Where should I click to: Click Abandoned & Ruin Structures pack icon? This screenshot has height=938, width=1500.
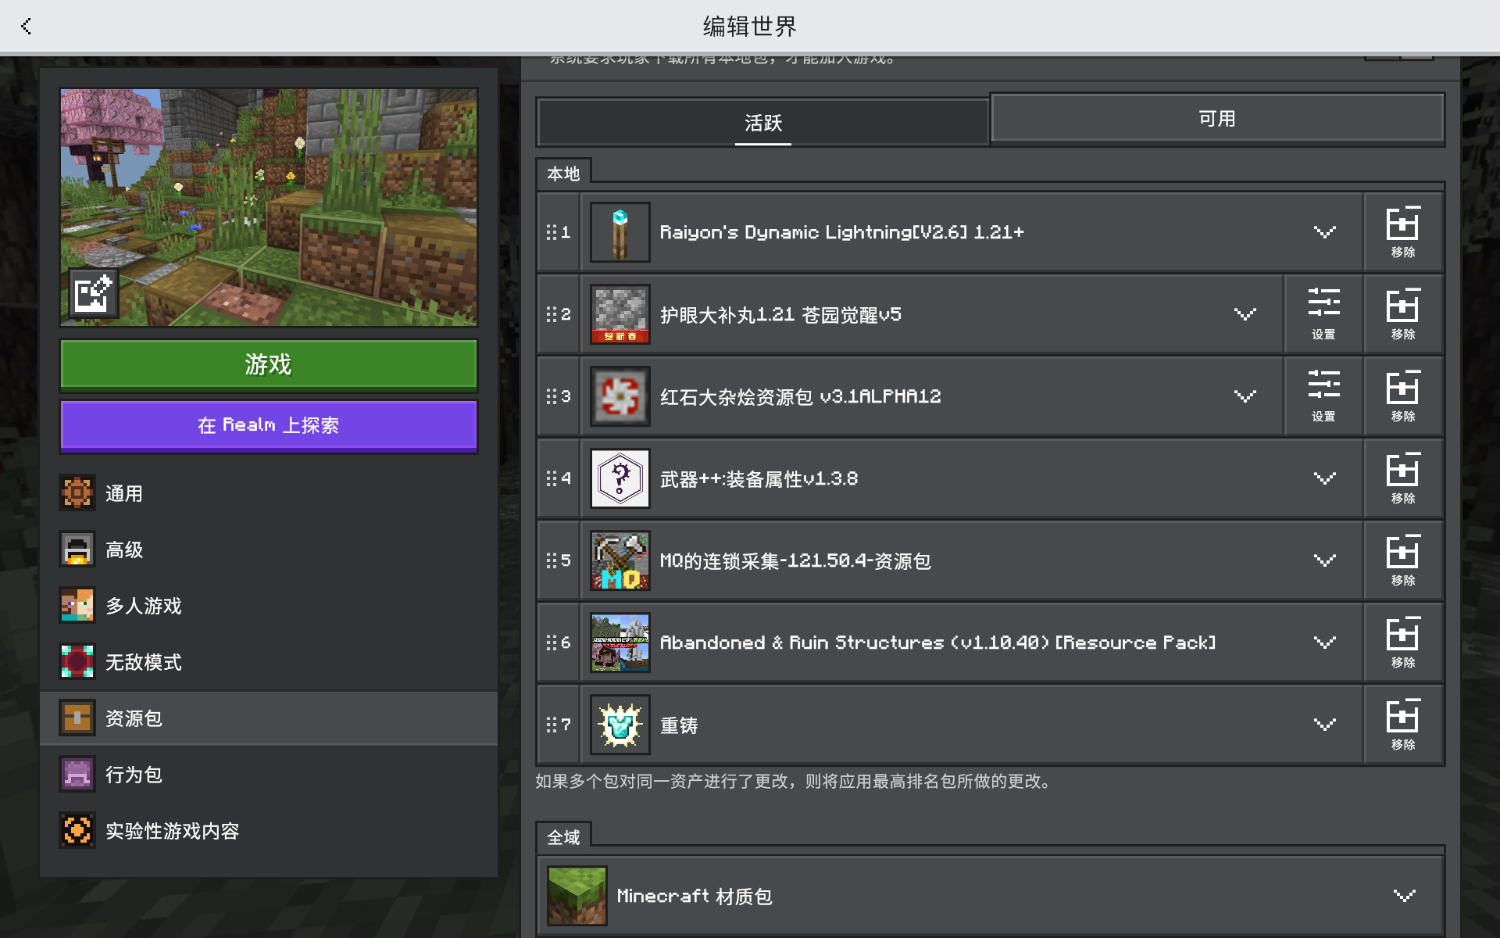[x=620, y=642]
